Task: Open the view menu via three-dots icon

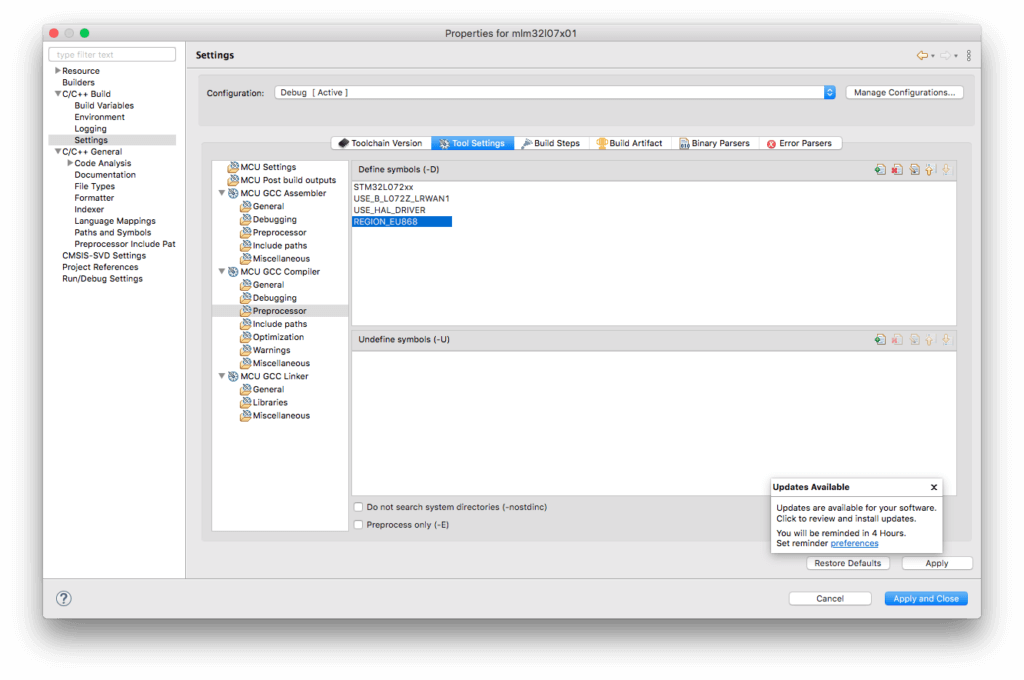Action: click(967, 55)
